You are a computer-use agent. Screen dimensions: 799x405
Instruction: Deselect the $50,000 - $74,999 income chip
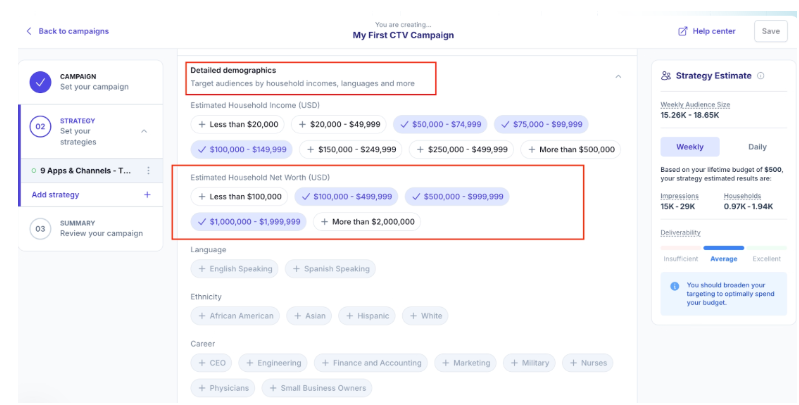pyautogui.click(x=440, y=124)
